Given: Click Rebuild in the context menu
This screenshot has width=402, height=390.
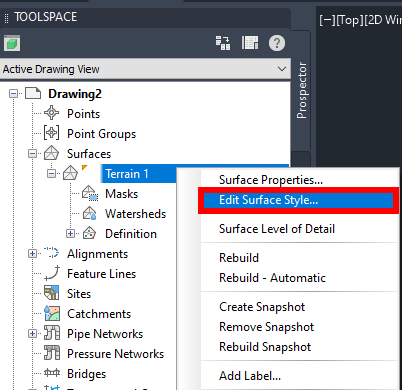Looking at the screenshot, I should (x=299, y=258).
